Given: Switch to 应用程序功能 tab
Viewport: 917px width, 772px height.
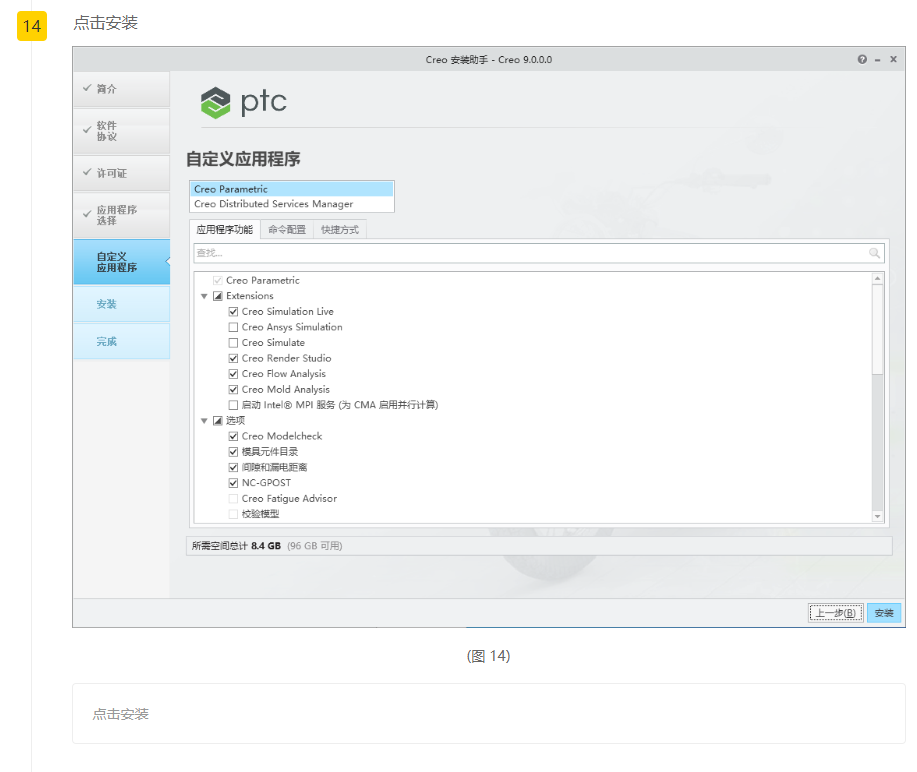Looking at the screenshot, I should coord(225,230).
